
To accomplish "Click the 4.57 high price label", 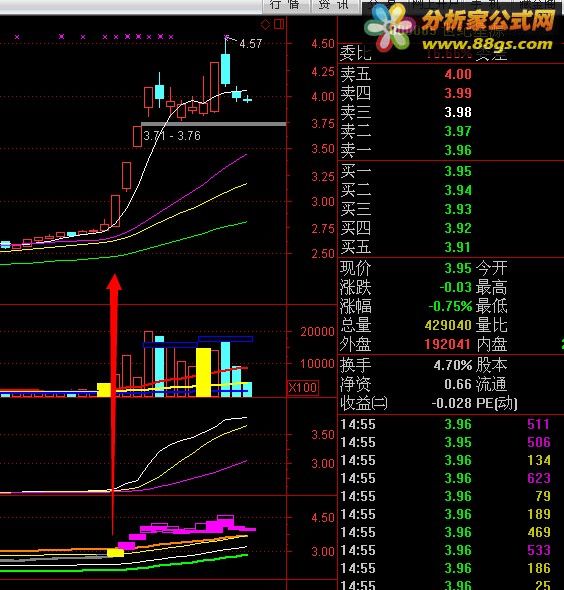I will (251, 44).
